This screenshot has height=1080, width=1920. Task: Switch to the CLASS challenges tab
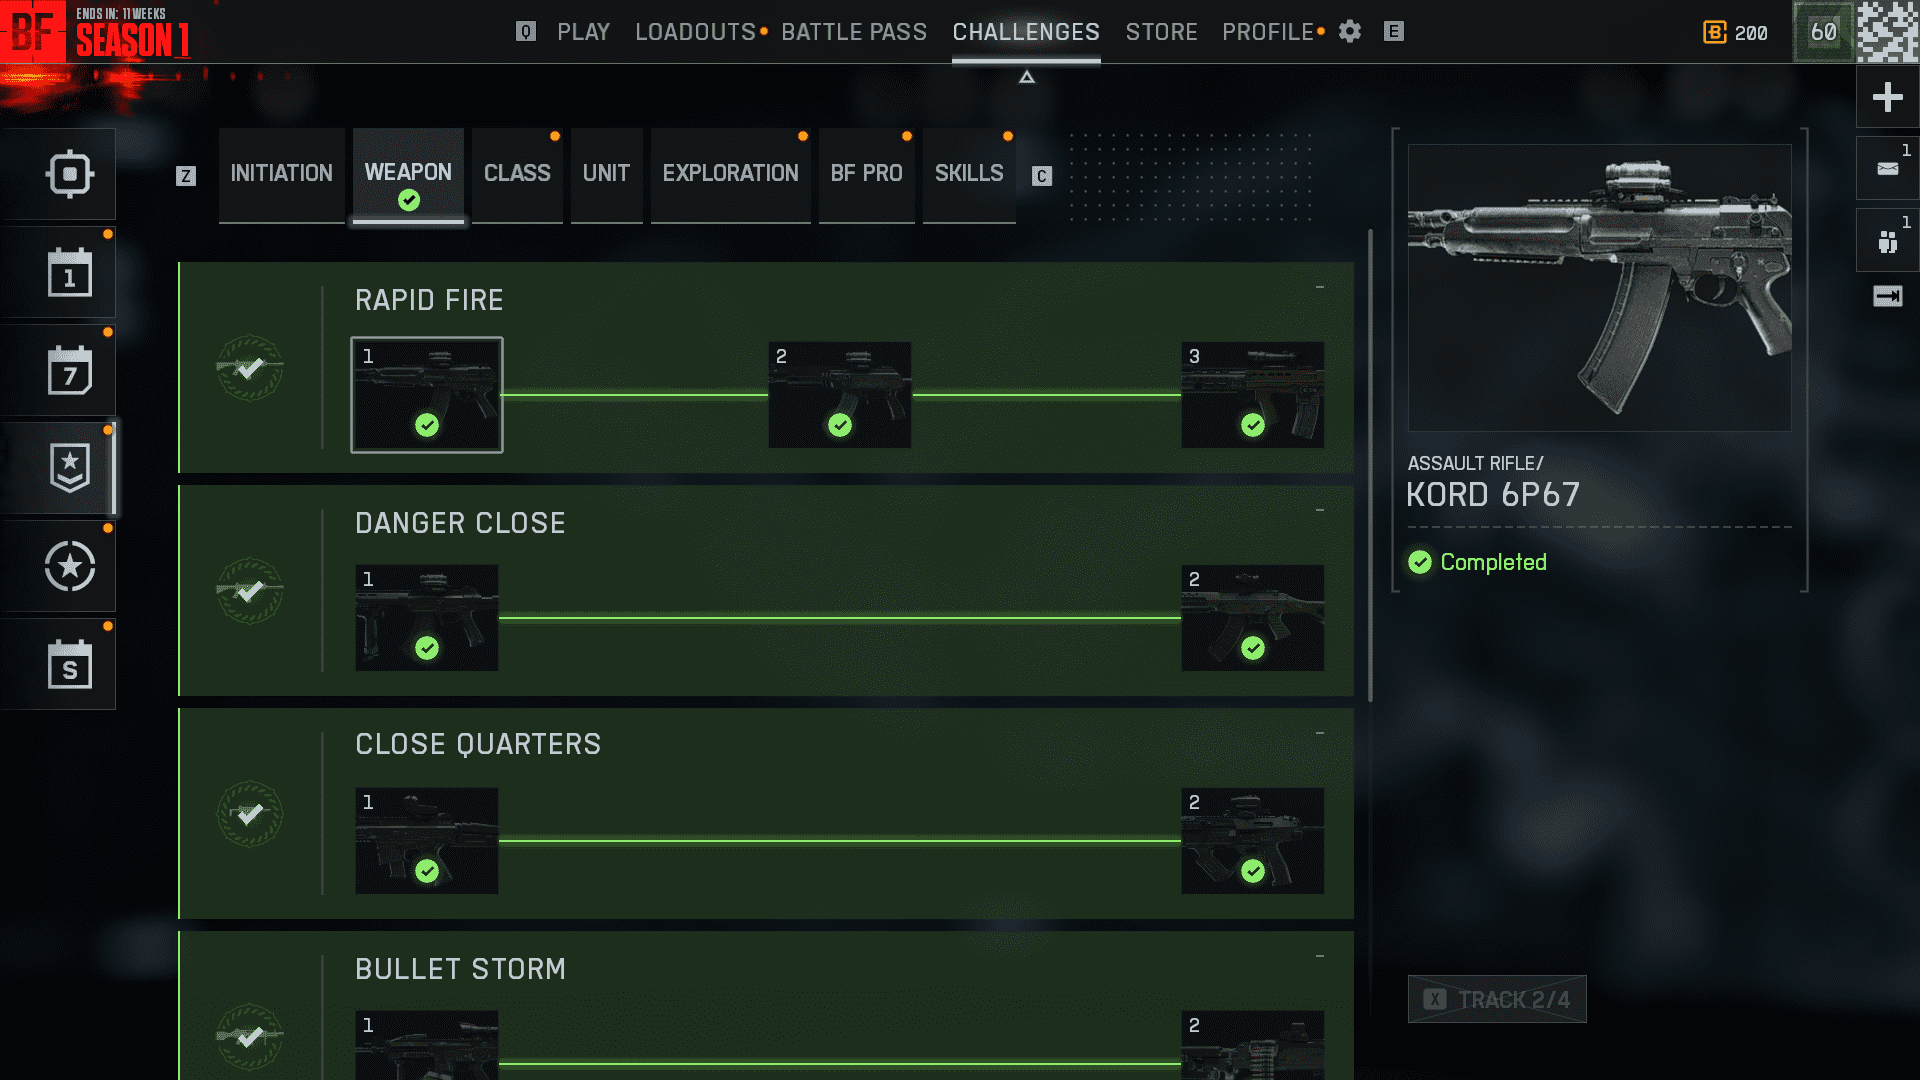(x=517, y=174)
